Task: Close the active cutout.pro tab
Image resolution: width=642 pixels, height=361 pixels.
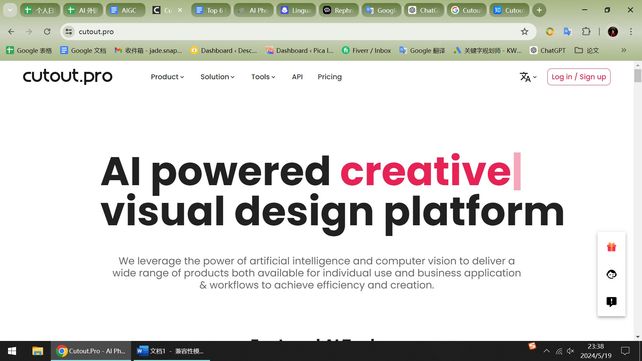Action: click(x=180, y=10)
